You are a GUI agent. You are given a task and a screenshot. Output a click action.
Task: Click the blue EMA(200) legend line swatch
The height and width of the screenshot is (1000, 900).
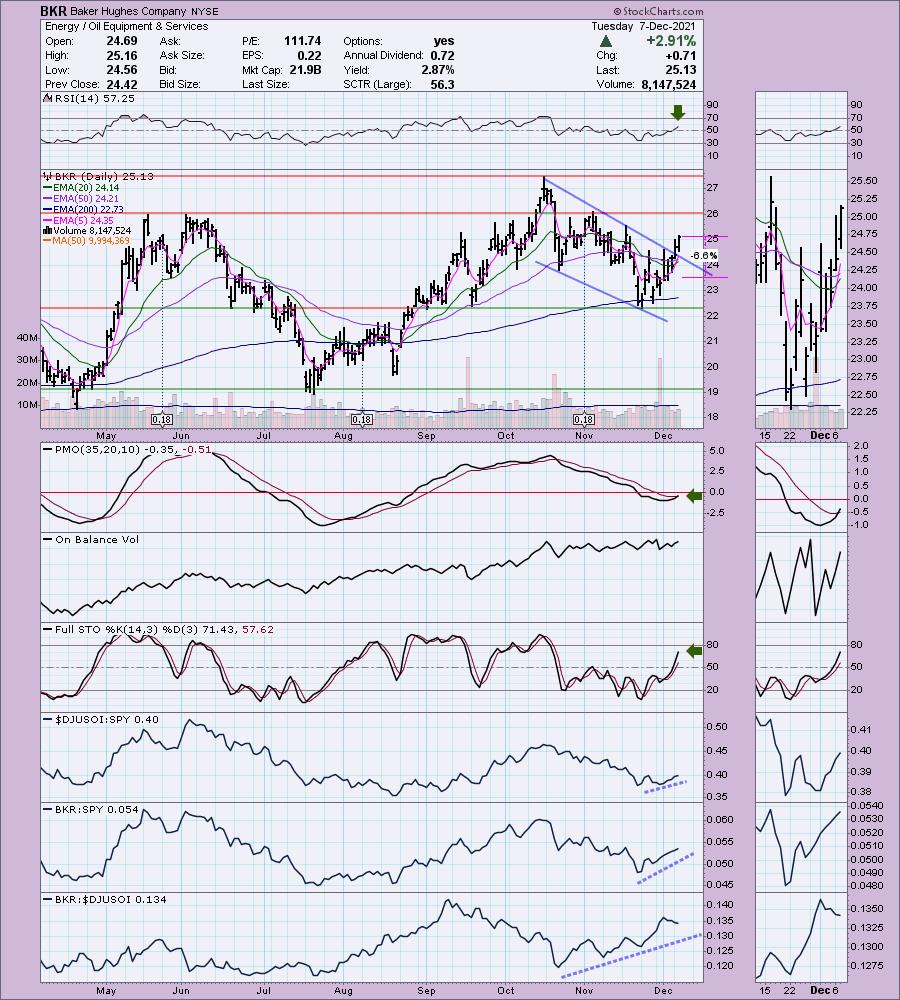coord(48,209)
